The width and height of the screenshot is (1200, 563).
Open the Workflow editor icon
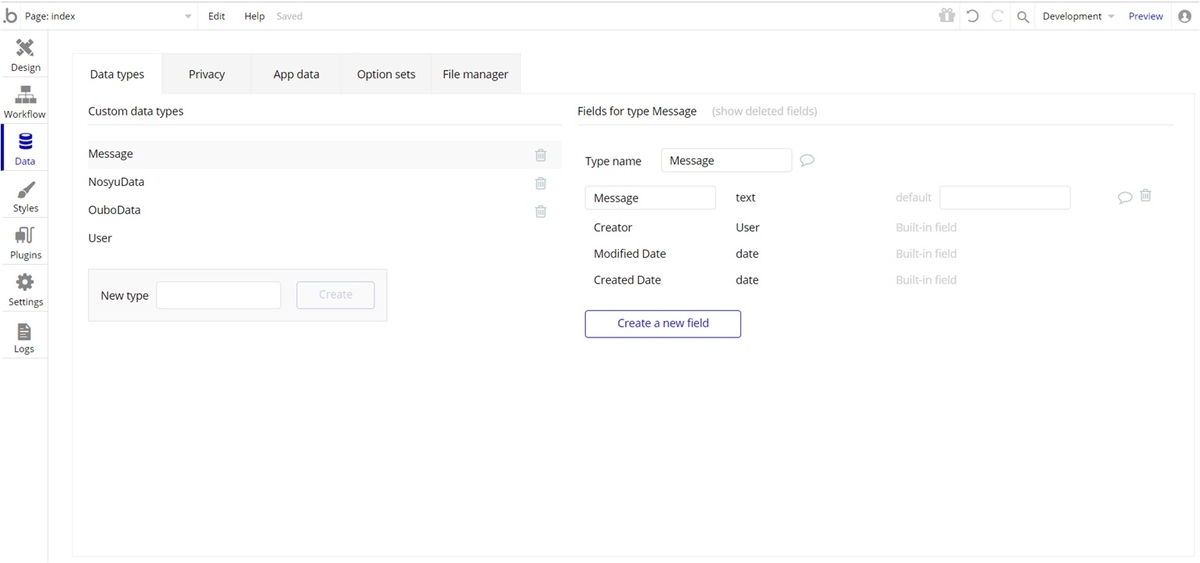coord(25,101)
